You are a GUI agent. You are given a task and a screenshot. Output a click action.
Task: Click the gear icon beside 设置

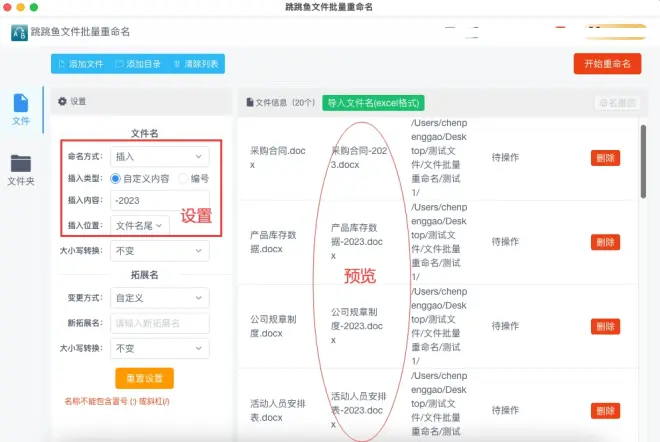pyautogui.click(x=62, y=102)
